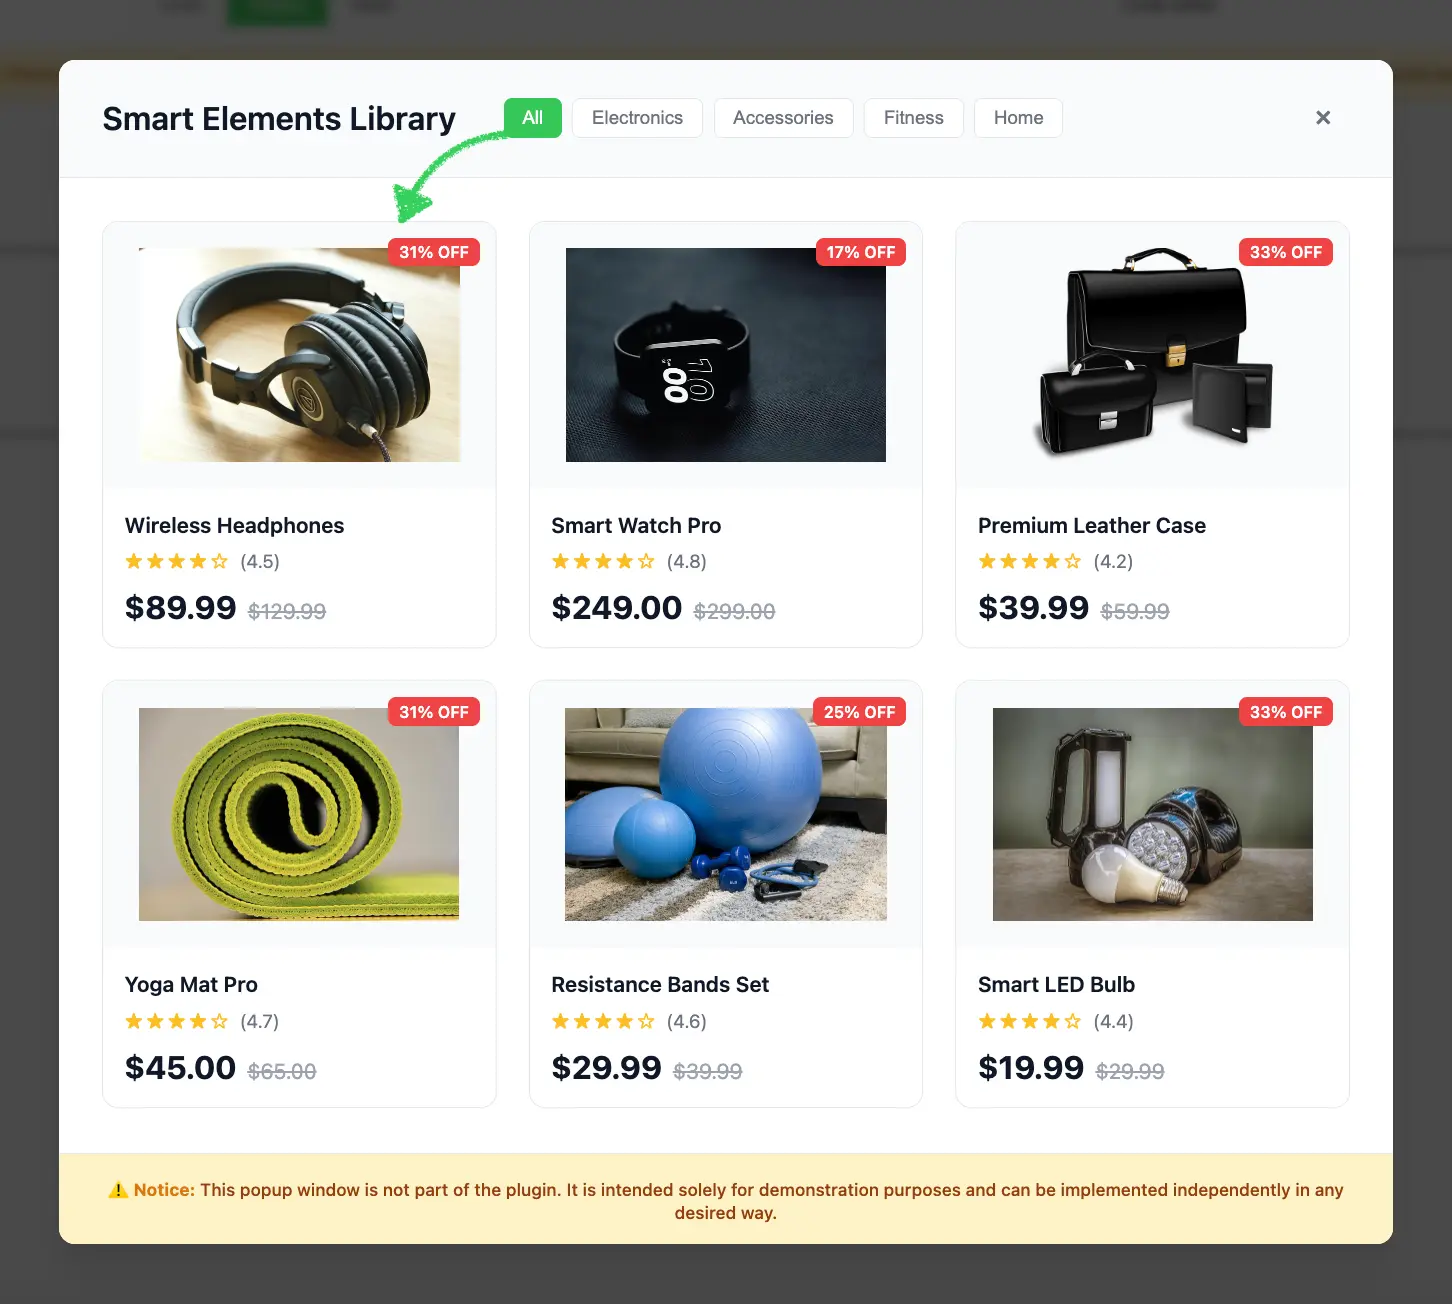Close the Smart Elements Library popup
Image resolution: width=1452 pixels, height=1304 pixels.
[1323, 118]
